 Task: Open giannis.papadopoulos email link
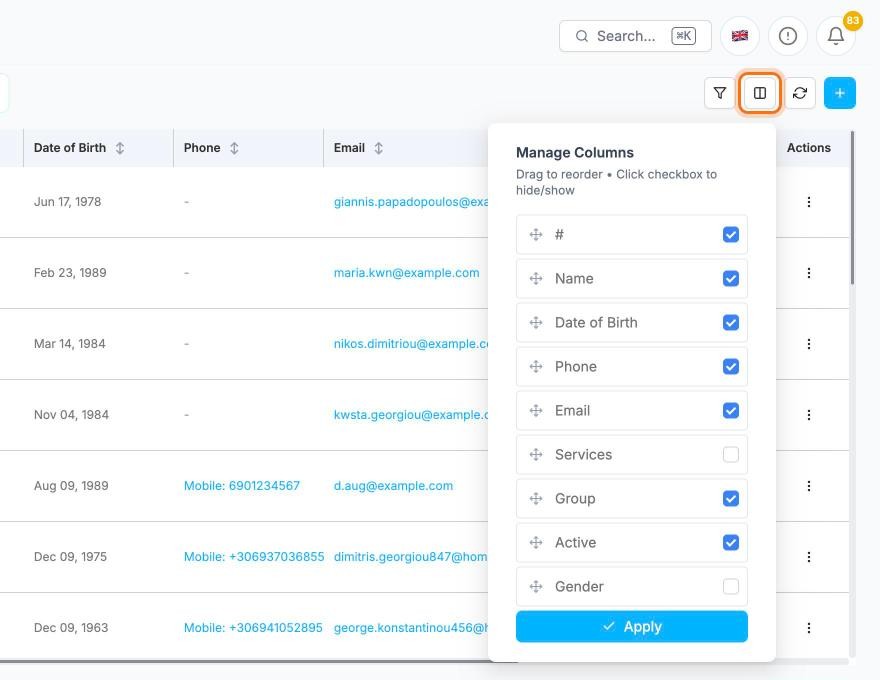coord(411,202)
